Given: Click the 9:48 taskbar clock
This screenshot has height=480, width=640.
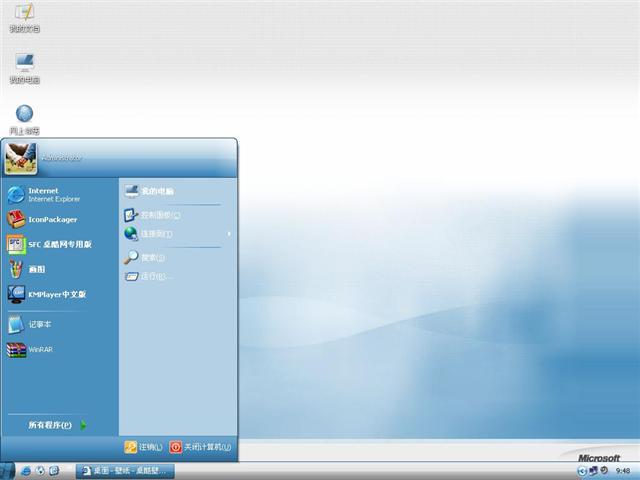Looking at the screenshot, I should point(622,471).
